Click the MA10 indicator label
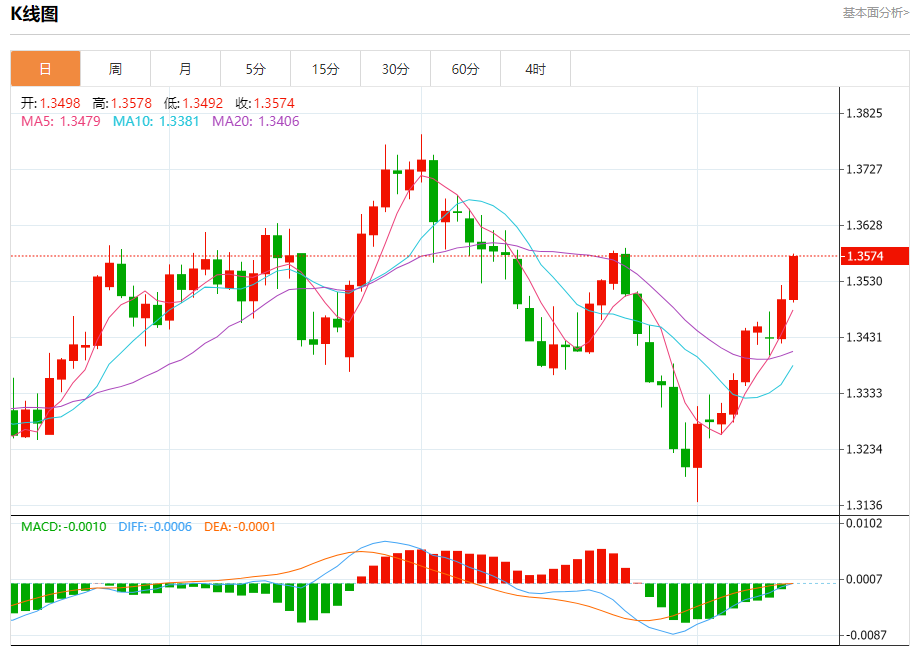Screen dimensions: 914x646 pos(156,121)
